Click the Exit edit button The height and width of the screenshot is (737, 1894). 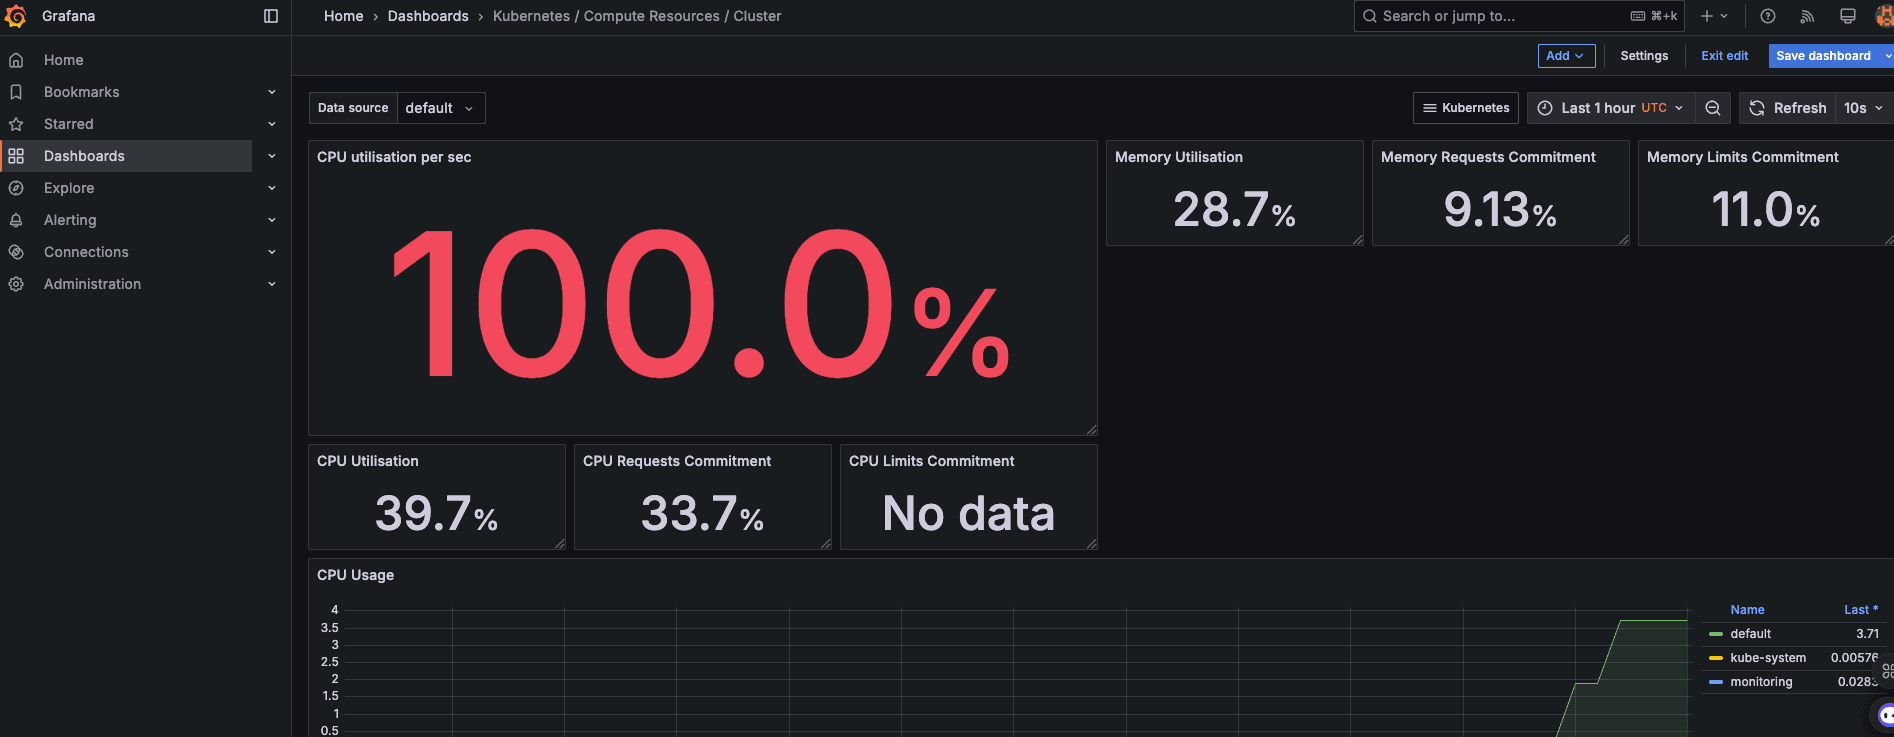pos(1725,56)
